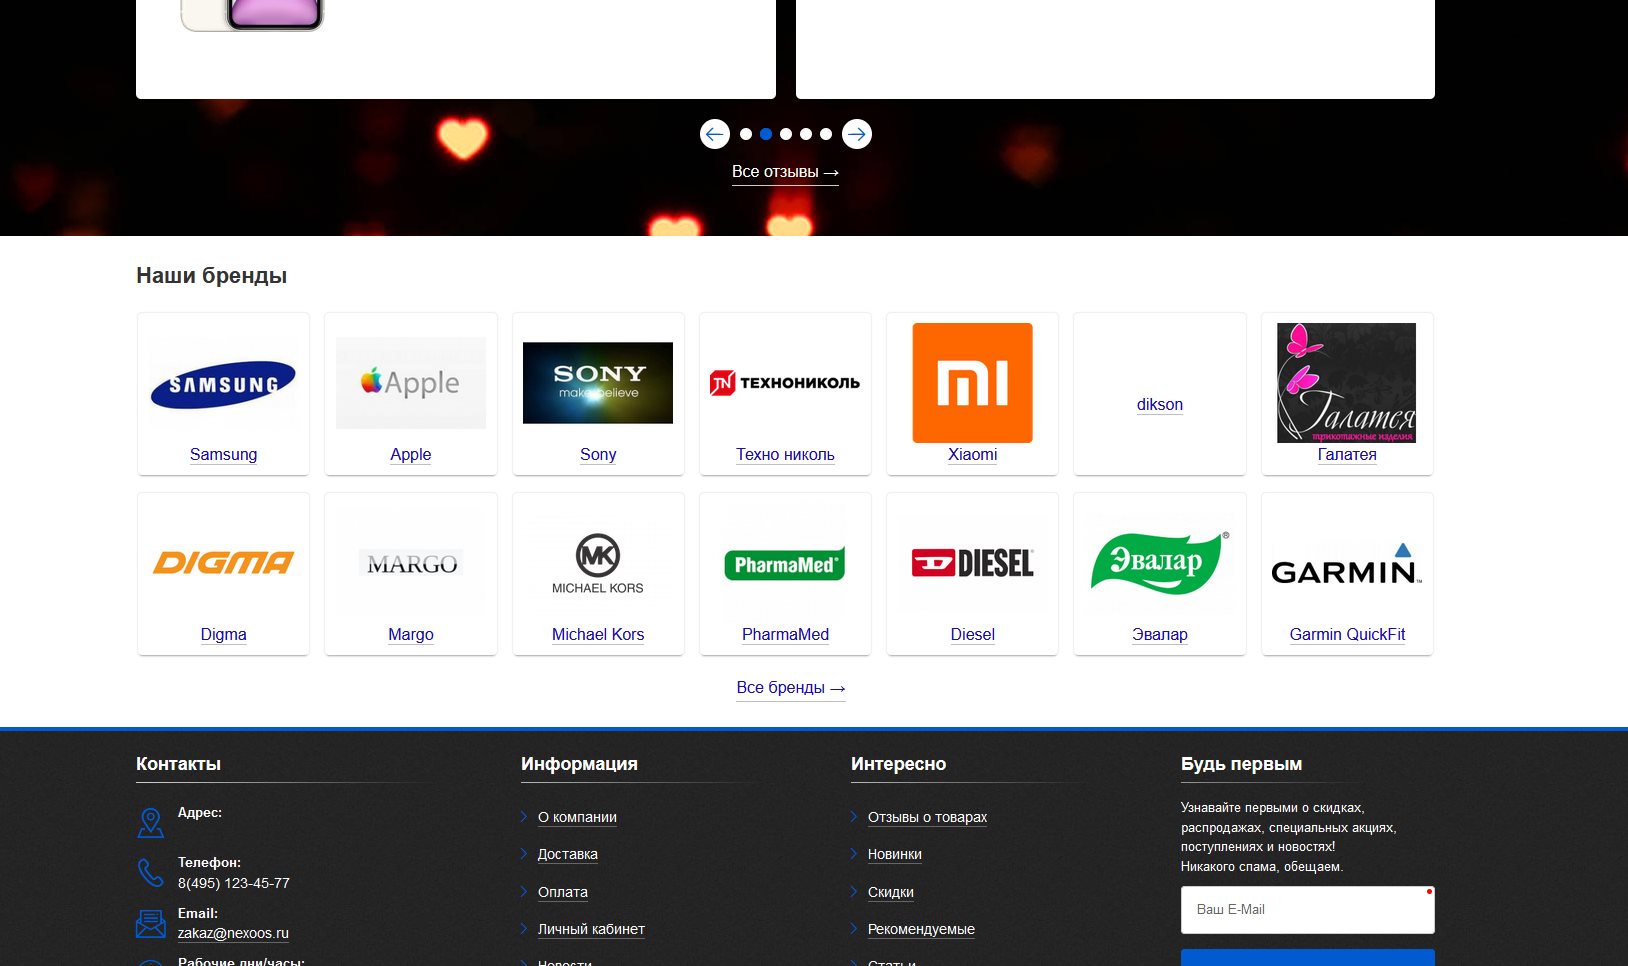Click the zakaz@nexoos.ru email link
1628x966 pixels.
[x=233, y=933]
